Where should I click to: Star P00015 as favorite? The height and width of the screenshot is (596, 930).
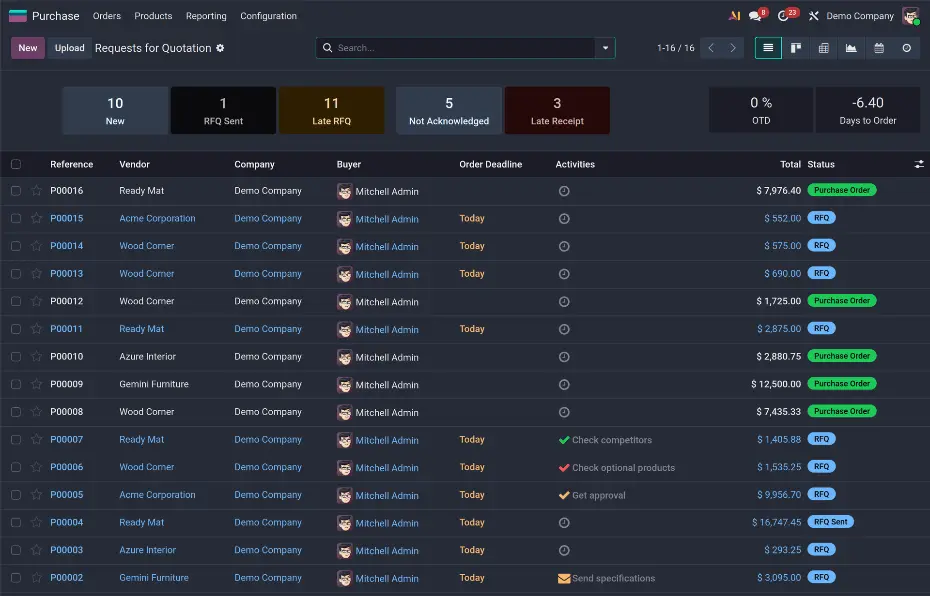37,218
